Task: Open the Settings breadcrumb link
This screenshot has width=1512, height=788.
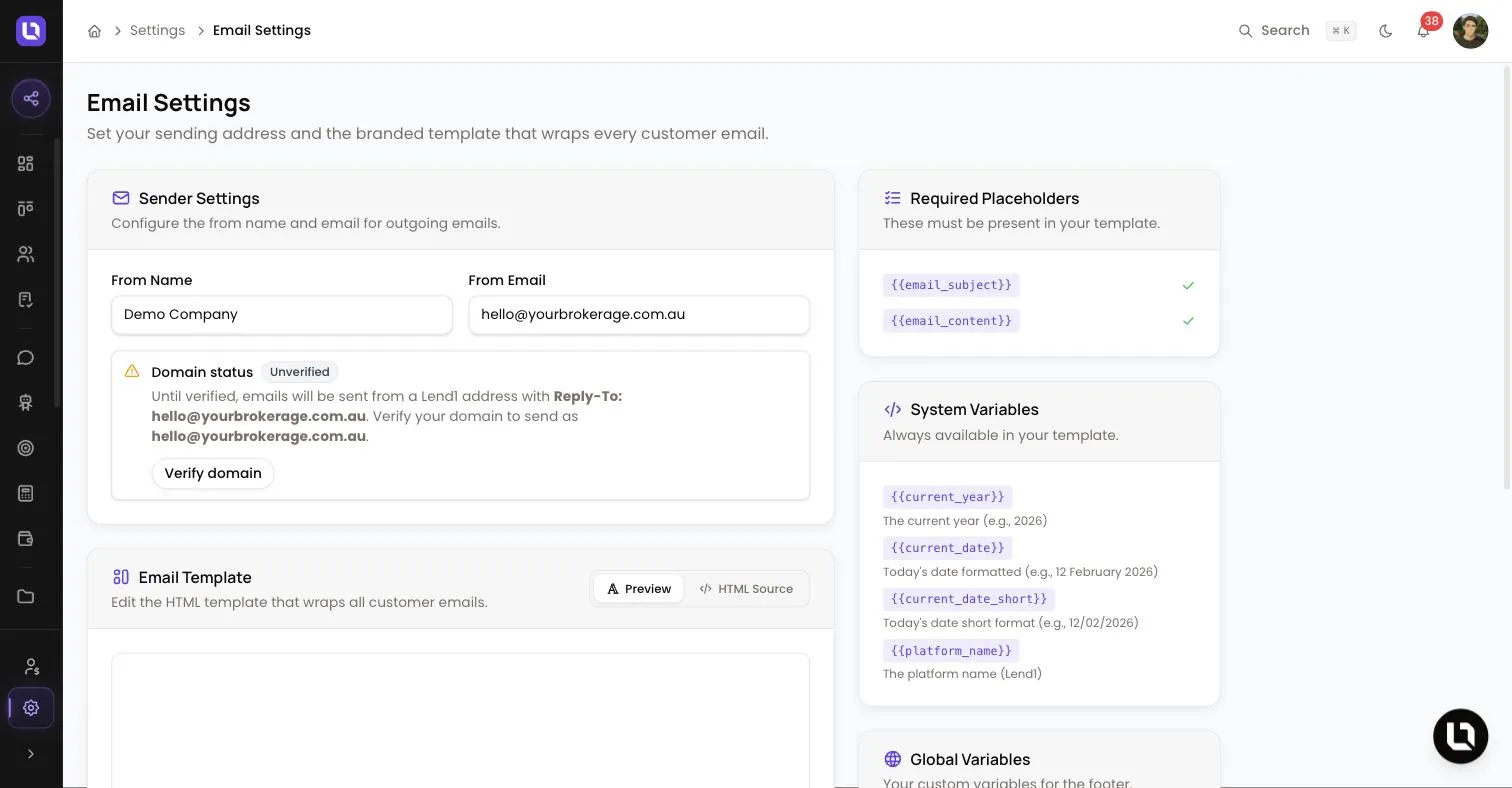Action: 157,31
